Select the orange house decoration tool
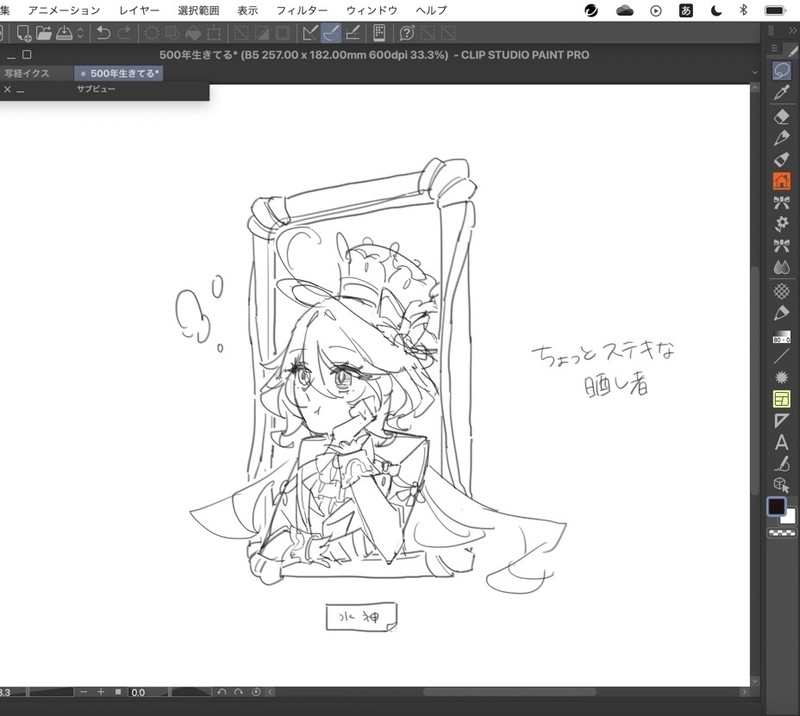Viewport: 800px width, 716px height. [781, 181]
